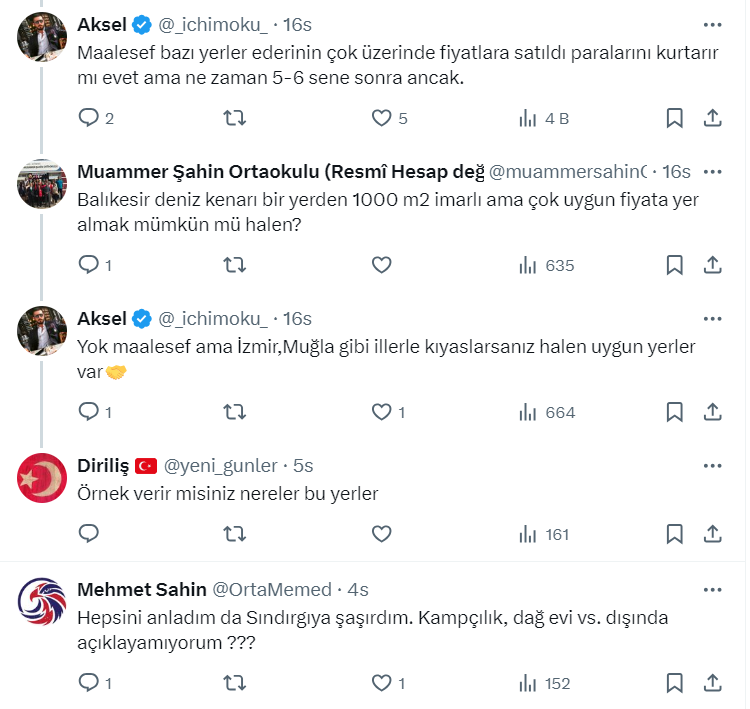The height and width of the screenshot is (709, 750).
Task: Bookmark Aksel's first tweet
Action: (675, 118)
